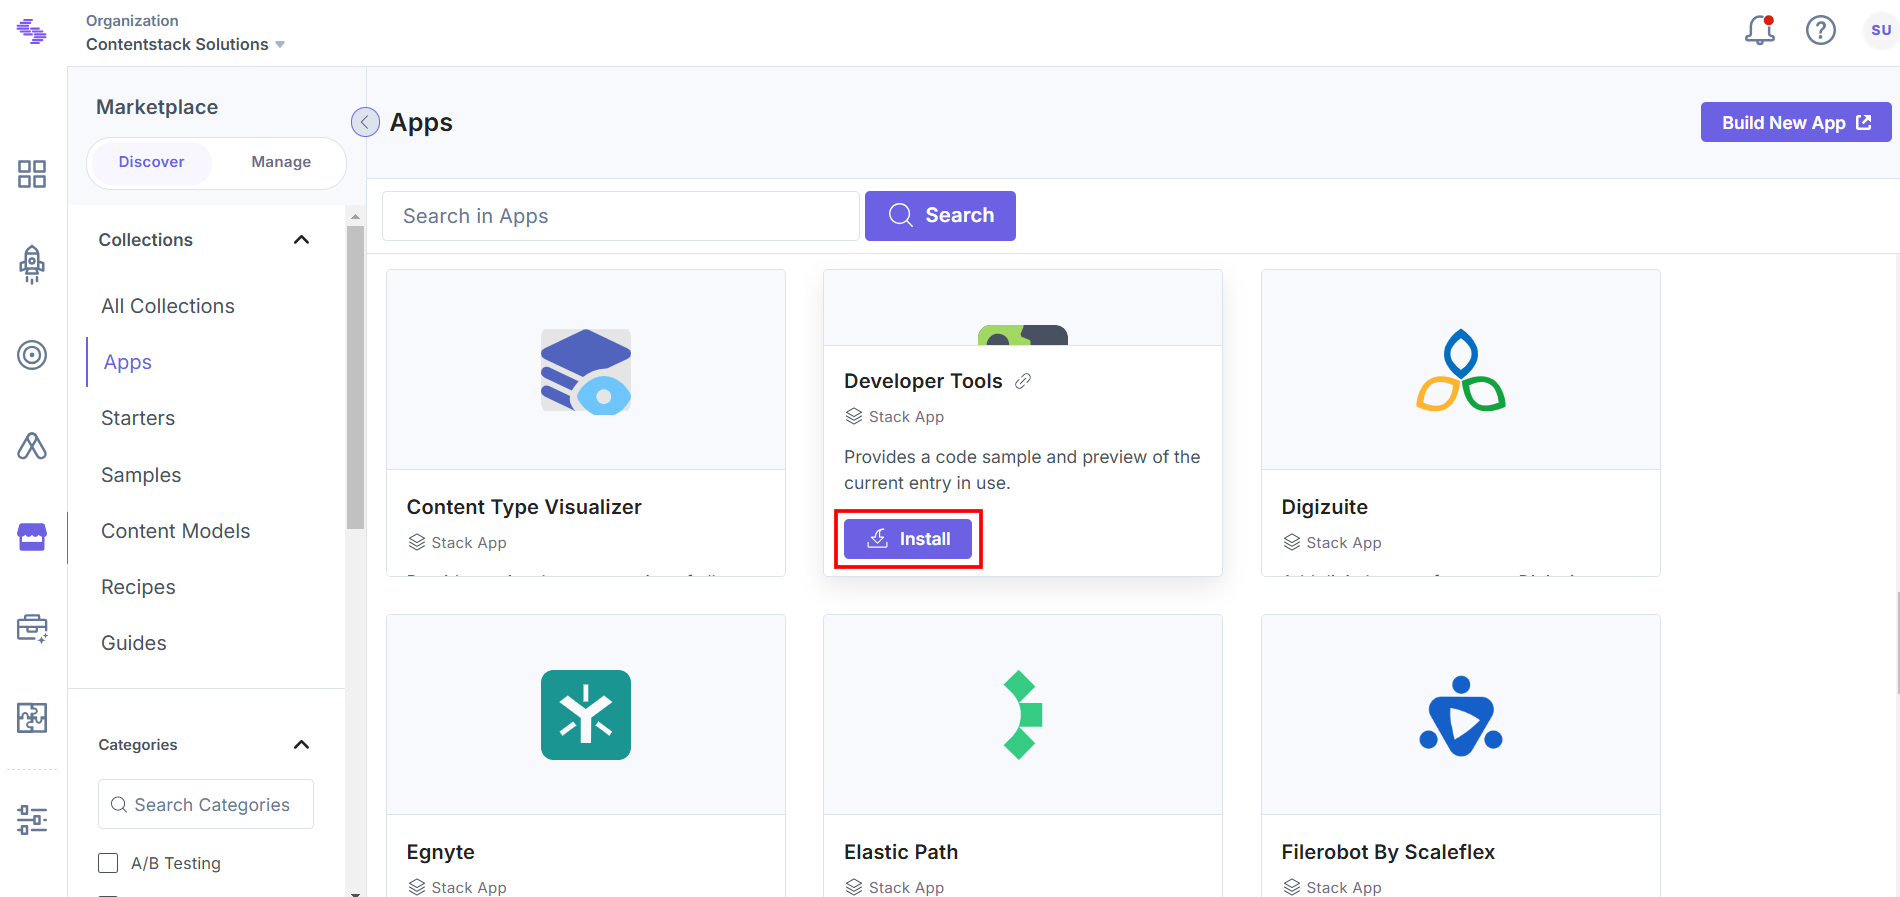Open the Content Type Visualizer title
The height and width of the screenshot is (897, 1900).
tap(524, 507)
